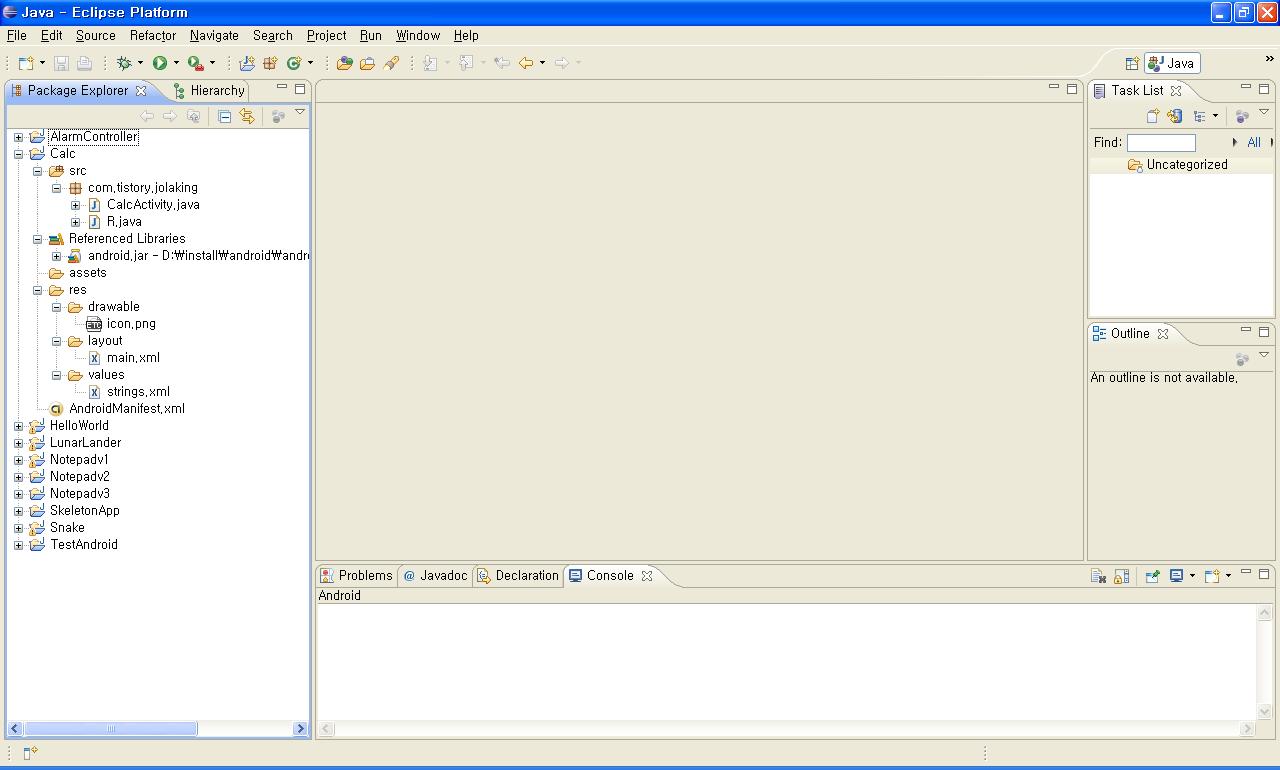Click the Open Perspective icon
Viewport: 1280px width, 770px height.
pyautogui.click(x=1132, y=63)
